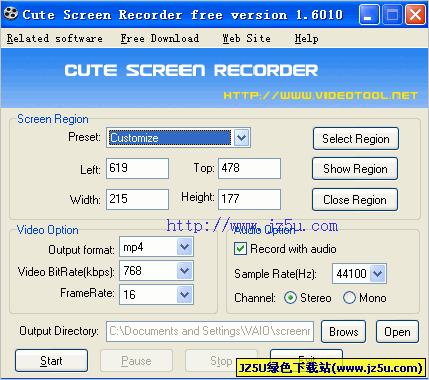This screenshot has width=429, height=380.
Task: Click the Select Region button
Action: coord(356,139)
